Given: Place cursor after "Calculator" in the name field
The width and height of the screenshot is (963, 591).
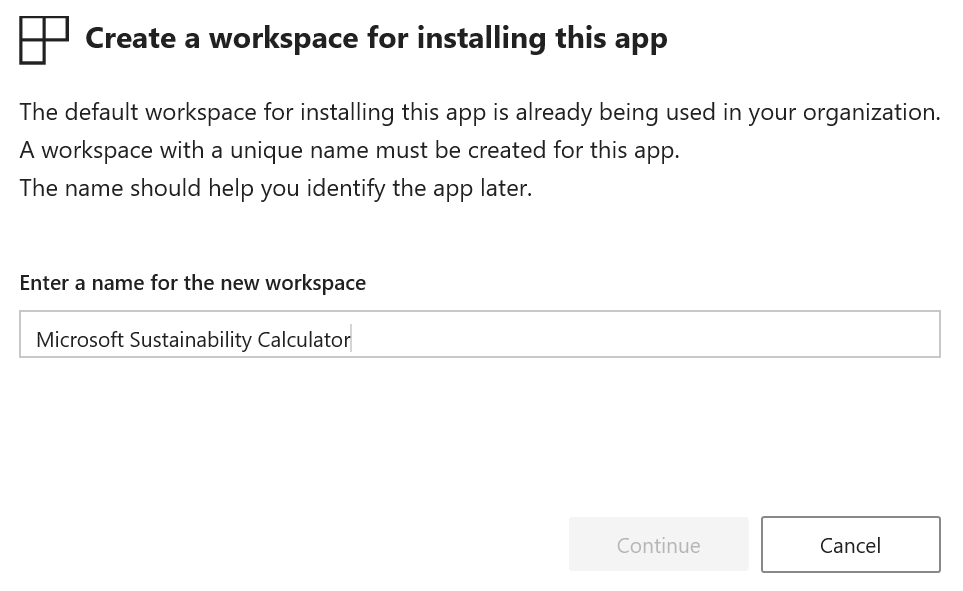Looking at the screenshot, I should pyautogui.click(x=351, y=340).
